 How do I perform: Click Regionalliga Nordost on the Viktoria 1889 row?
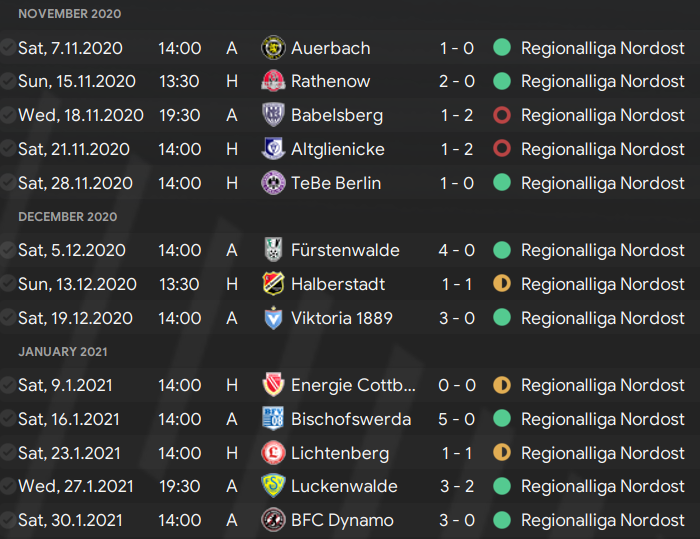pos(603,318)
